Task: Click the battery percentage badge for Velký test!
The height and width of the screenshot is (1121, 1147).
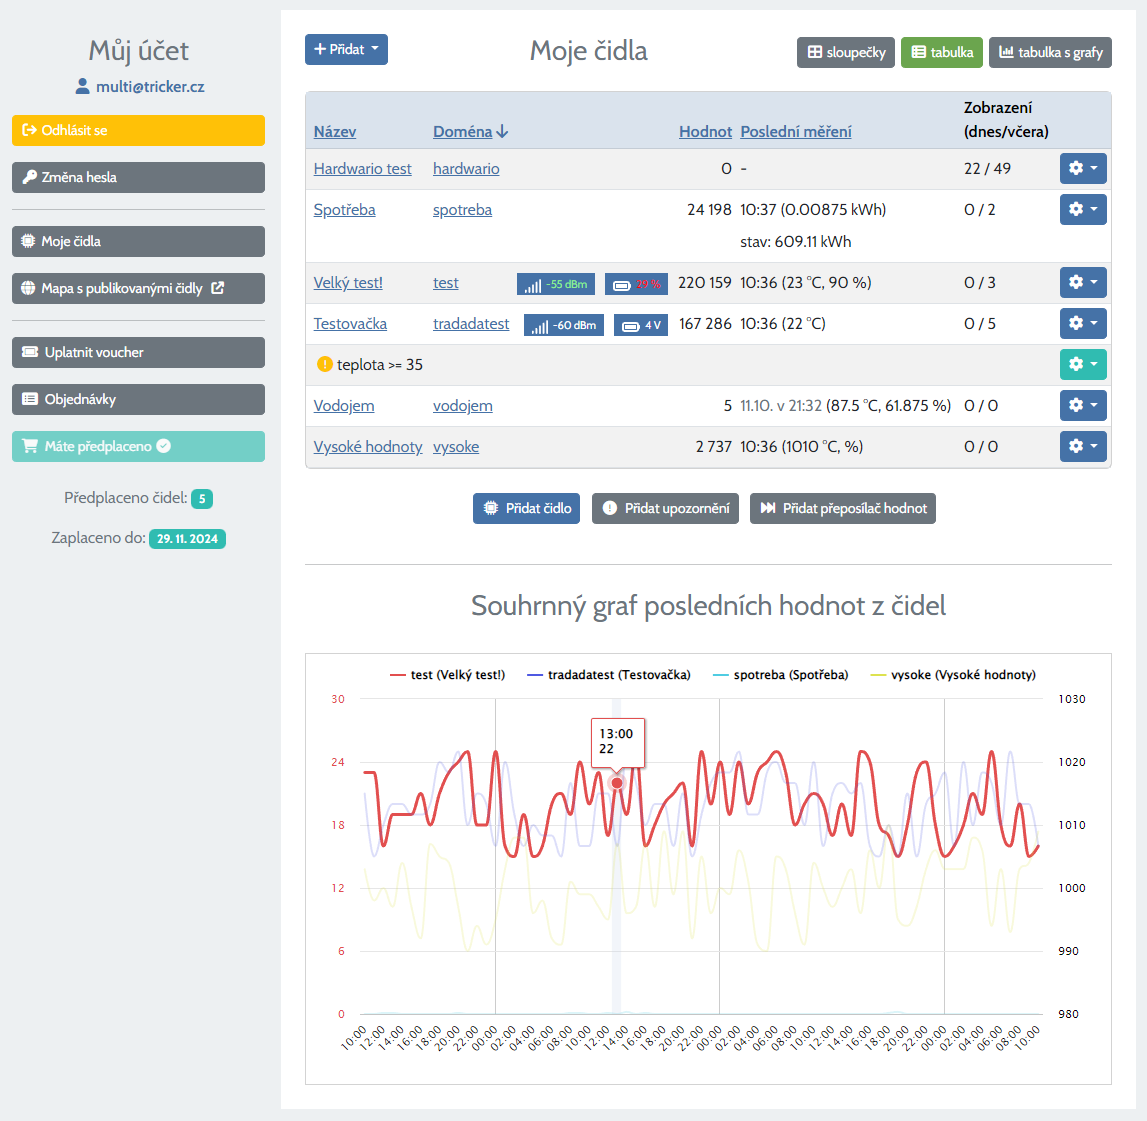Action: pos(636,284)
